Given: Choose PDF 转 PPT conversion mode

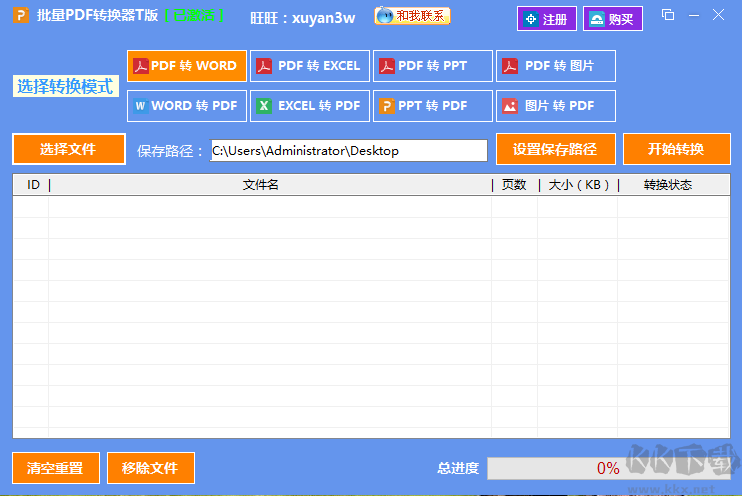Looking at the screenshot, I should 433,66.
